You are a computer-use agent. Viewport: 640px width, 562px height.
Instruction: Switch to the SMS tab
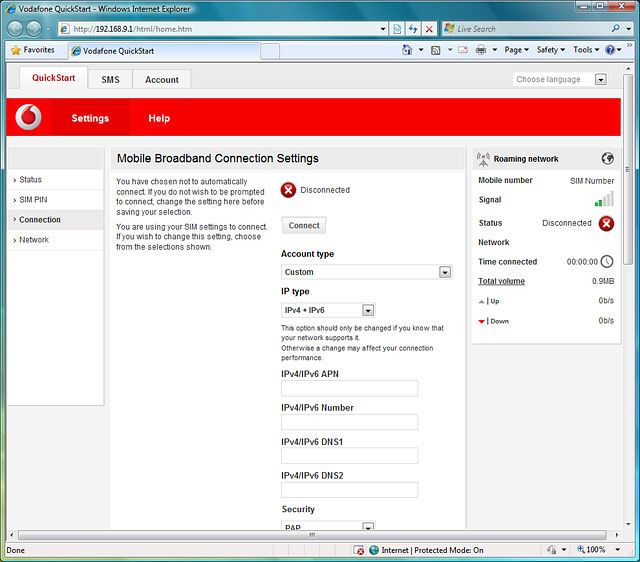pos(110,80)
